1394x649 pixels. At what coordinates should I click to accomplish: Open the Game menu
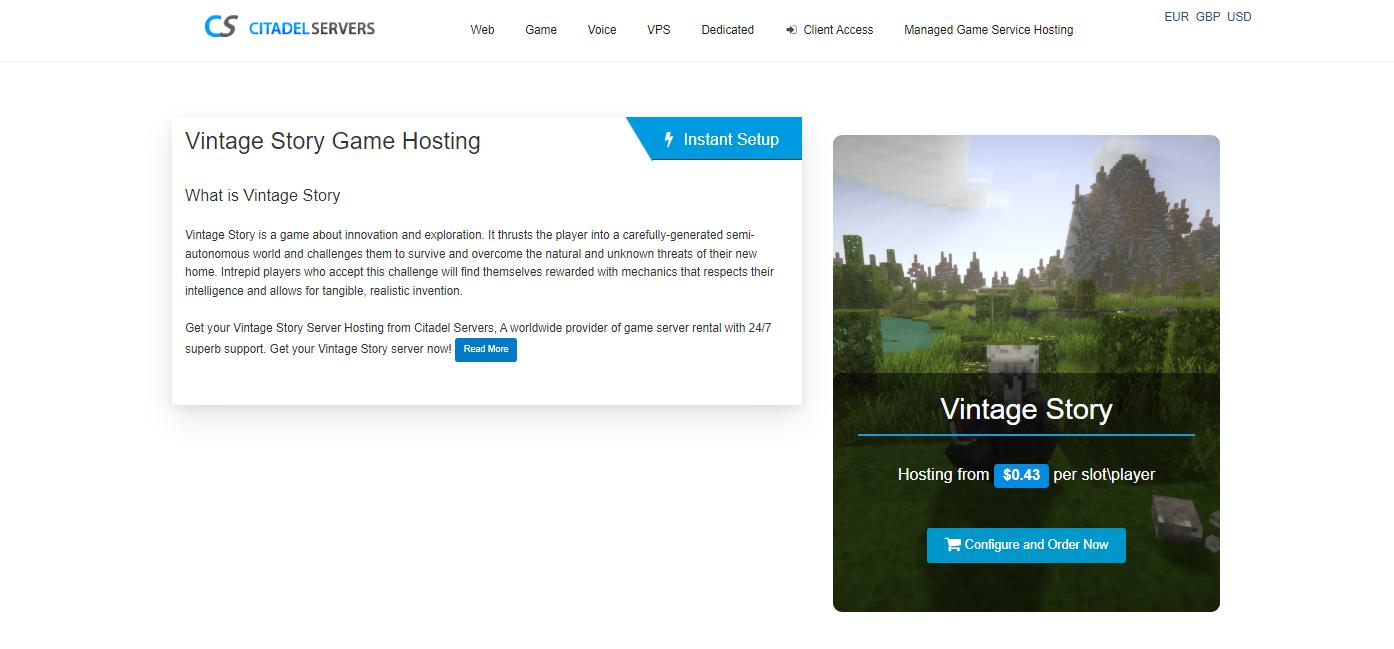[x=541, y=30]
